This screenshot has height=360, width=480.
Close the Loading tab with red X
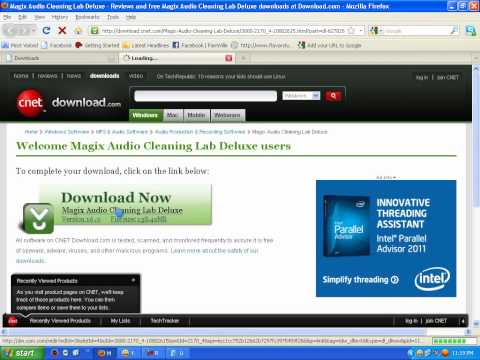[229, 58]
